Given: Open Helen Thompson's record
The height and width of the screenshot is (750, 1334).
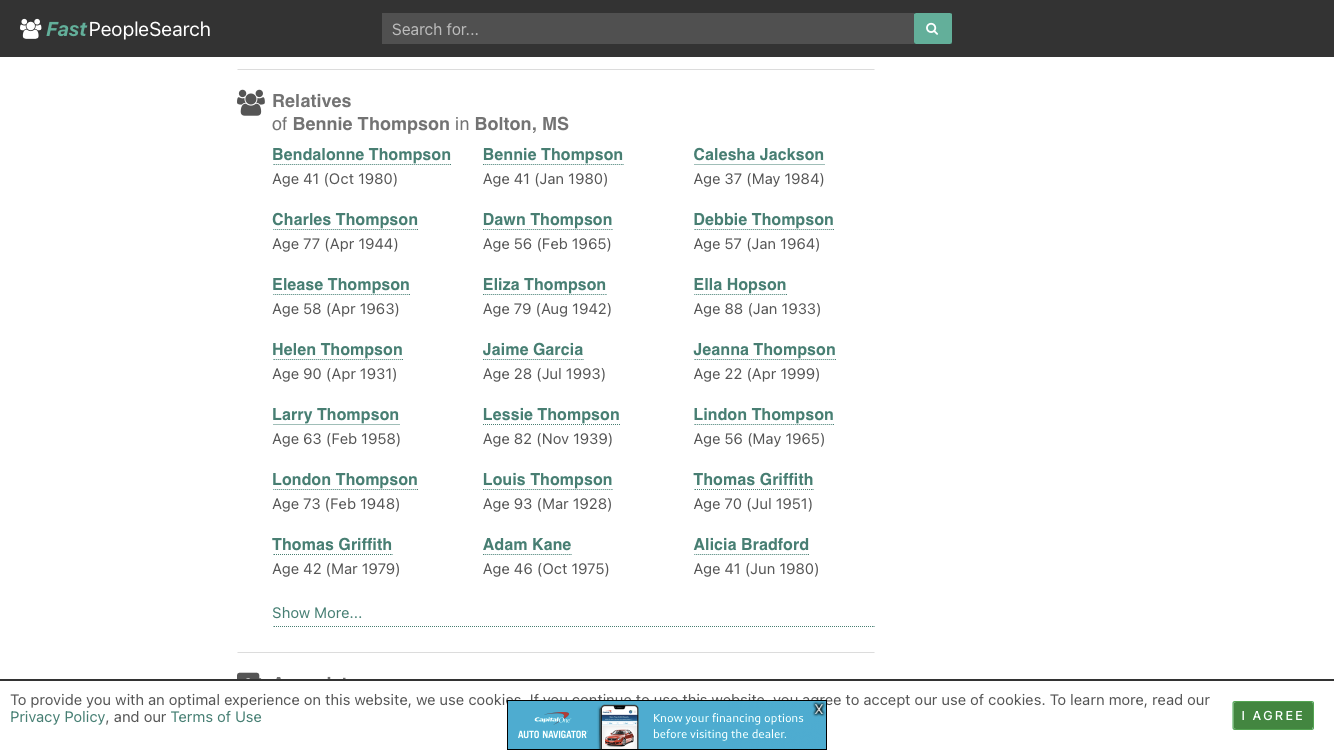Looking at the screenshot, I should (x=338, y=350).
